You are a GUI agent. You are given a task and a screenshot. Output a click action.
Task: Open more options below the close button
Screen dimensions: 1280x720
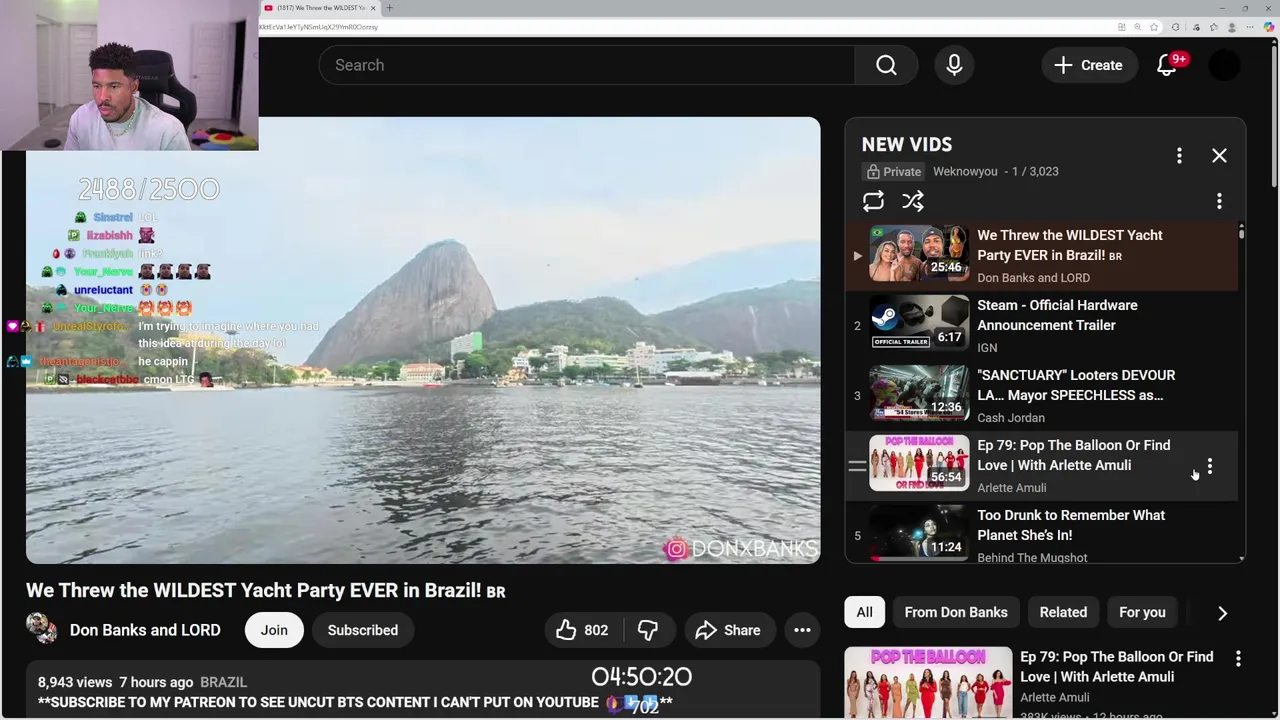click(x=1219, y=201)
